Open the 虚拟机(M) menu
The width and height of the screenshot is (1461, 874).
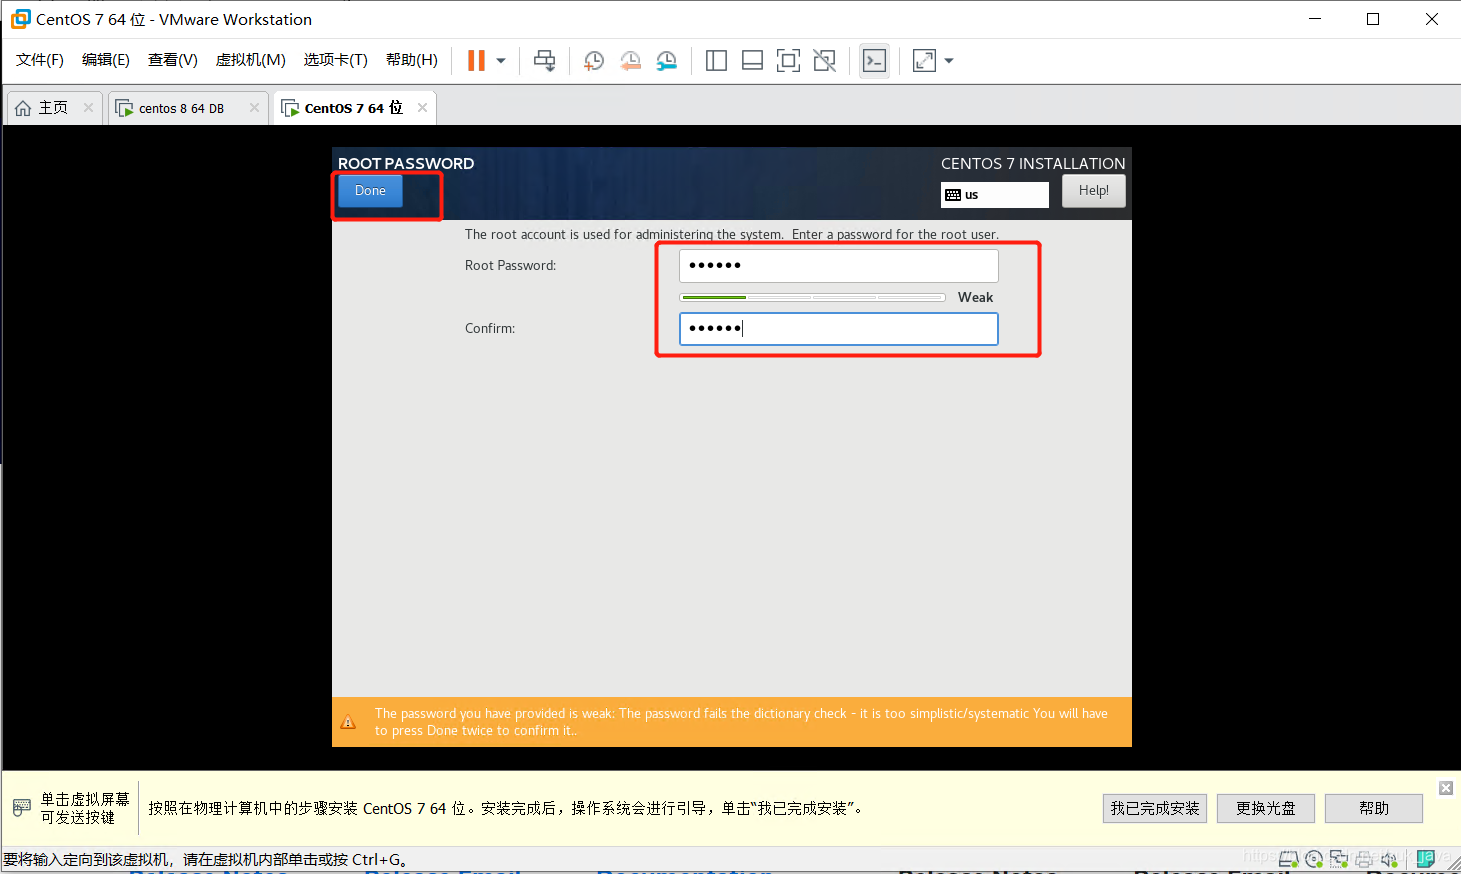251,60
